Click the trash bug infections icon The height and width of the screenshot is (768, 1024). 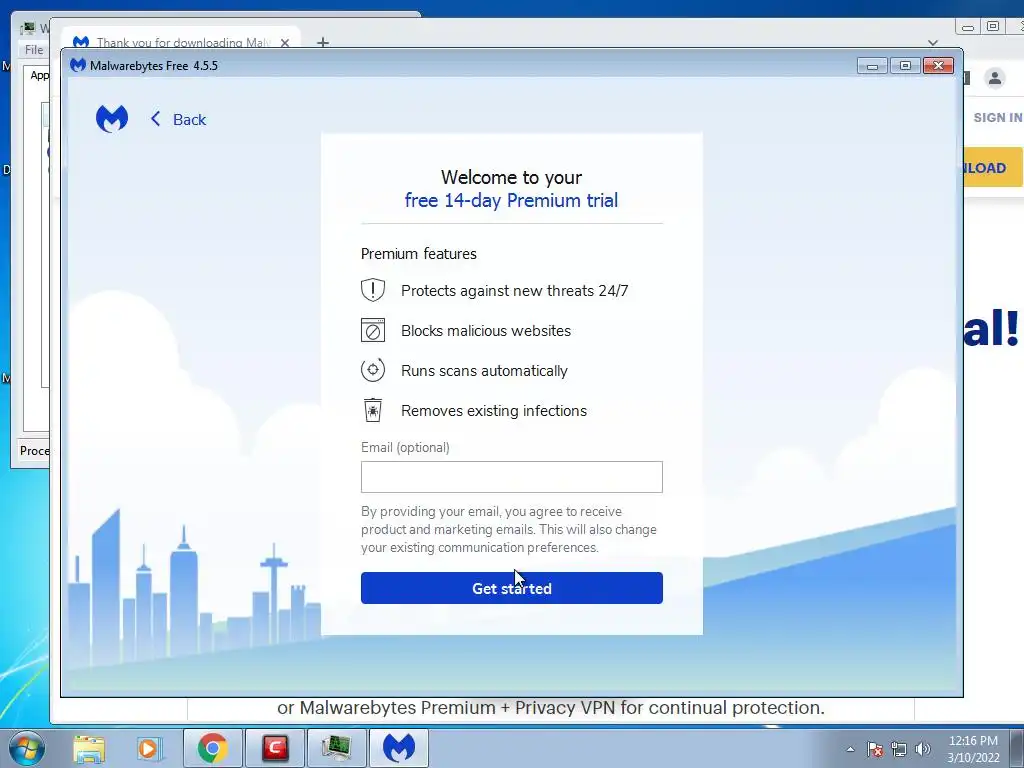[373, 410]
